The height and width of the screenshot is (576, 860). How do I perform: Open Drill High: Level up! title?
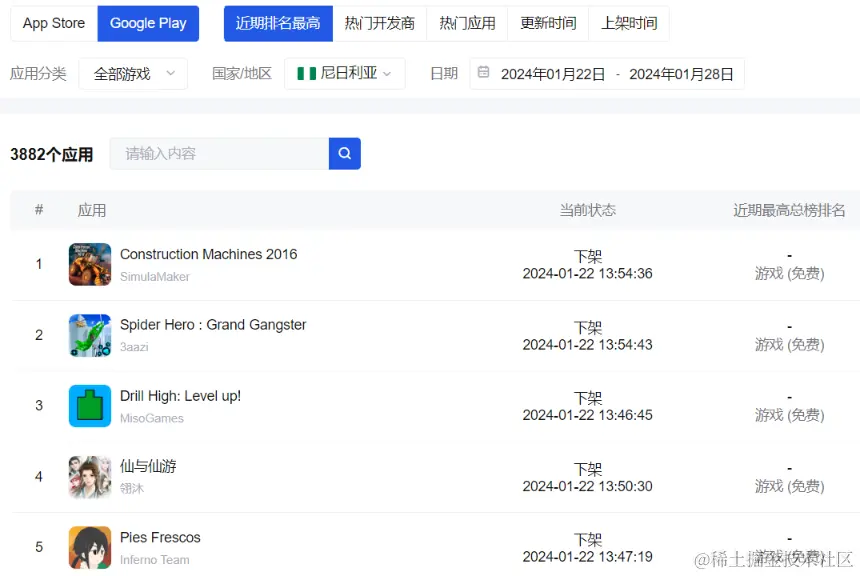pos(180,396)
